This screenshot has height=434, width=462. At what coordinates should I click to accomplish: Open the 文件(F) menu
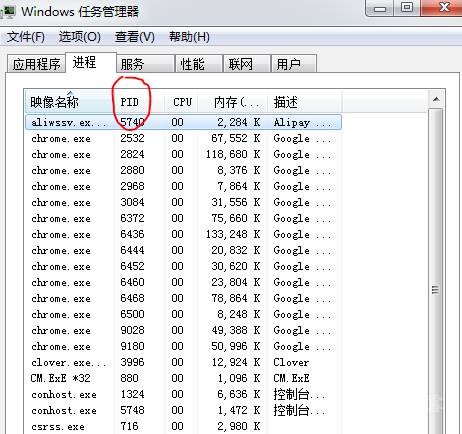[26, 37]
